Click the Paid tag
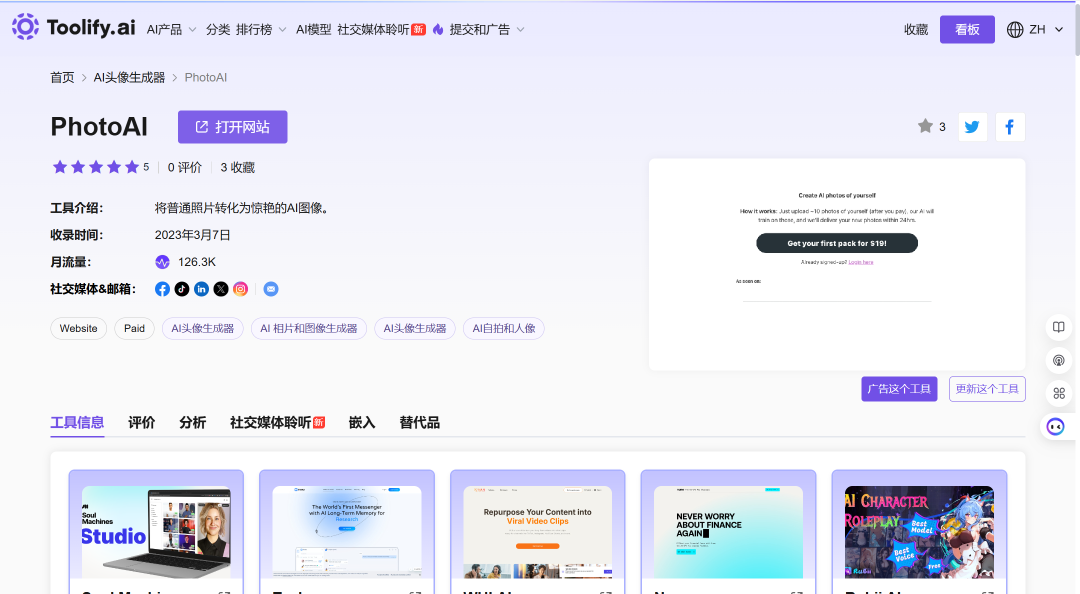 (134, 329)
